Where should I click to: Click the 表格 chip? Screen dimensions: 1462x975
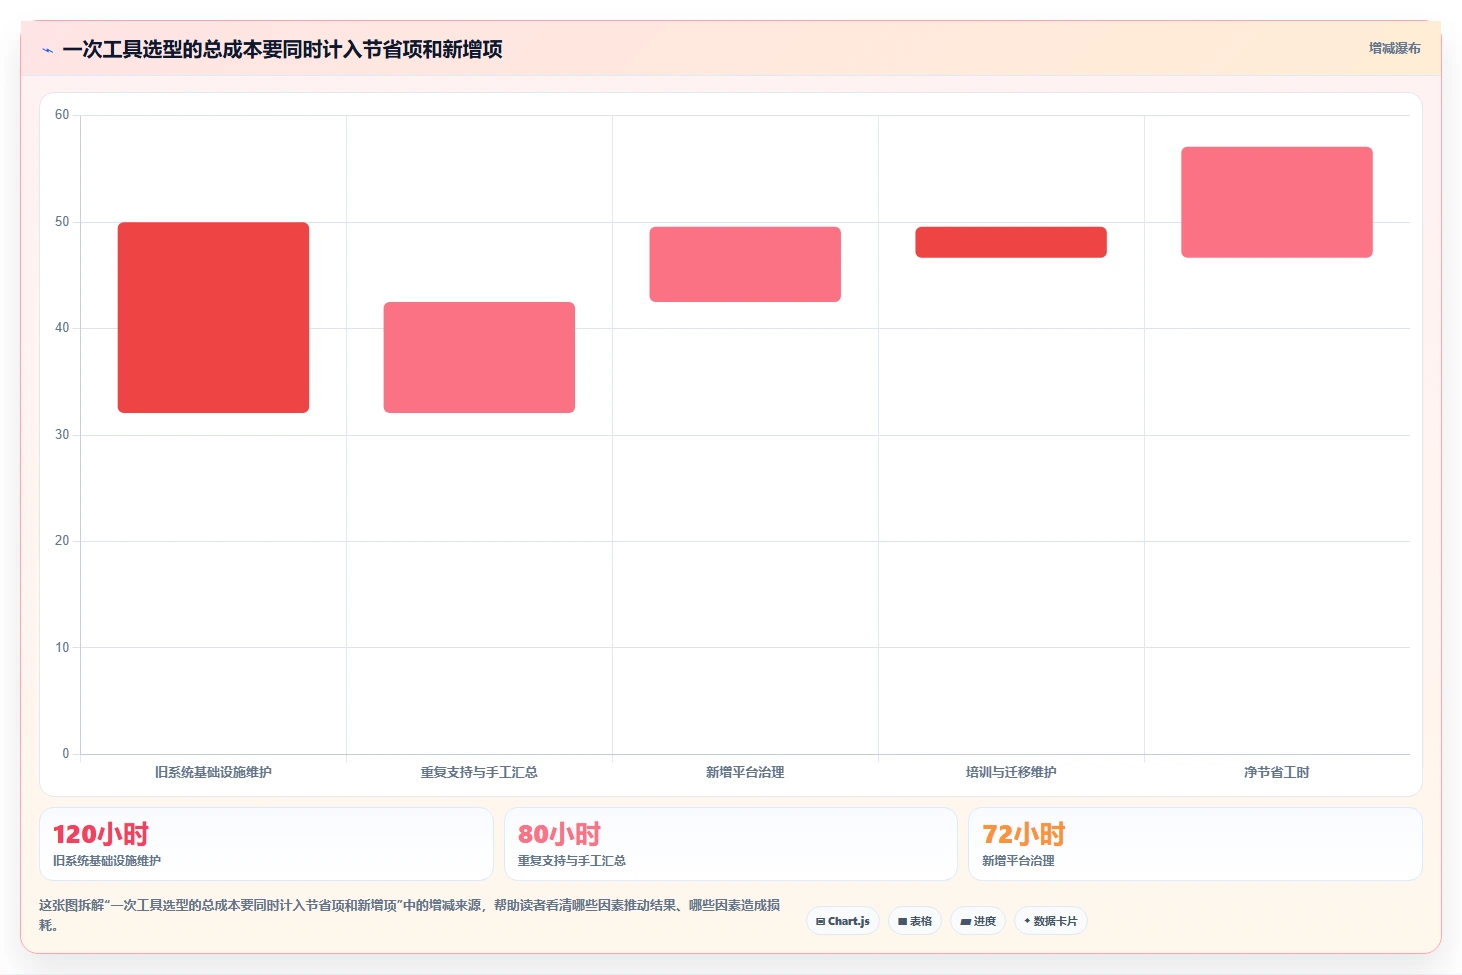(x=915, y=921)
